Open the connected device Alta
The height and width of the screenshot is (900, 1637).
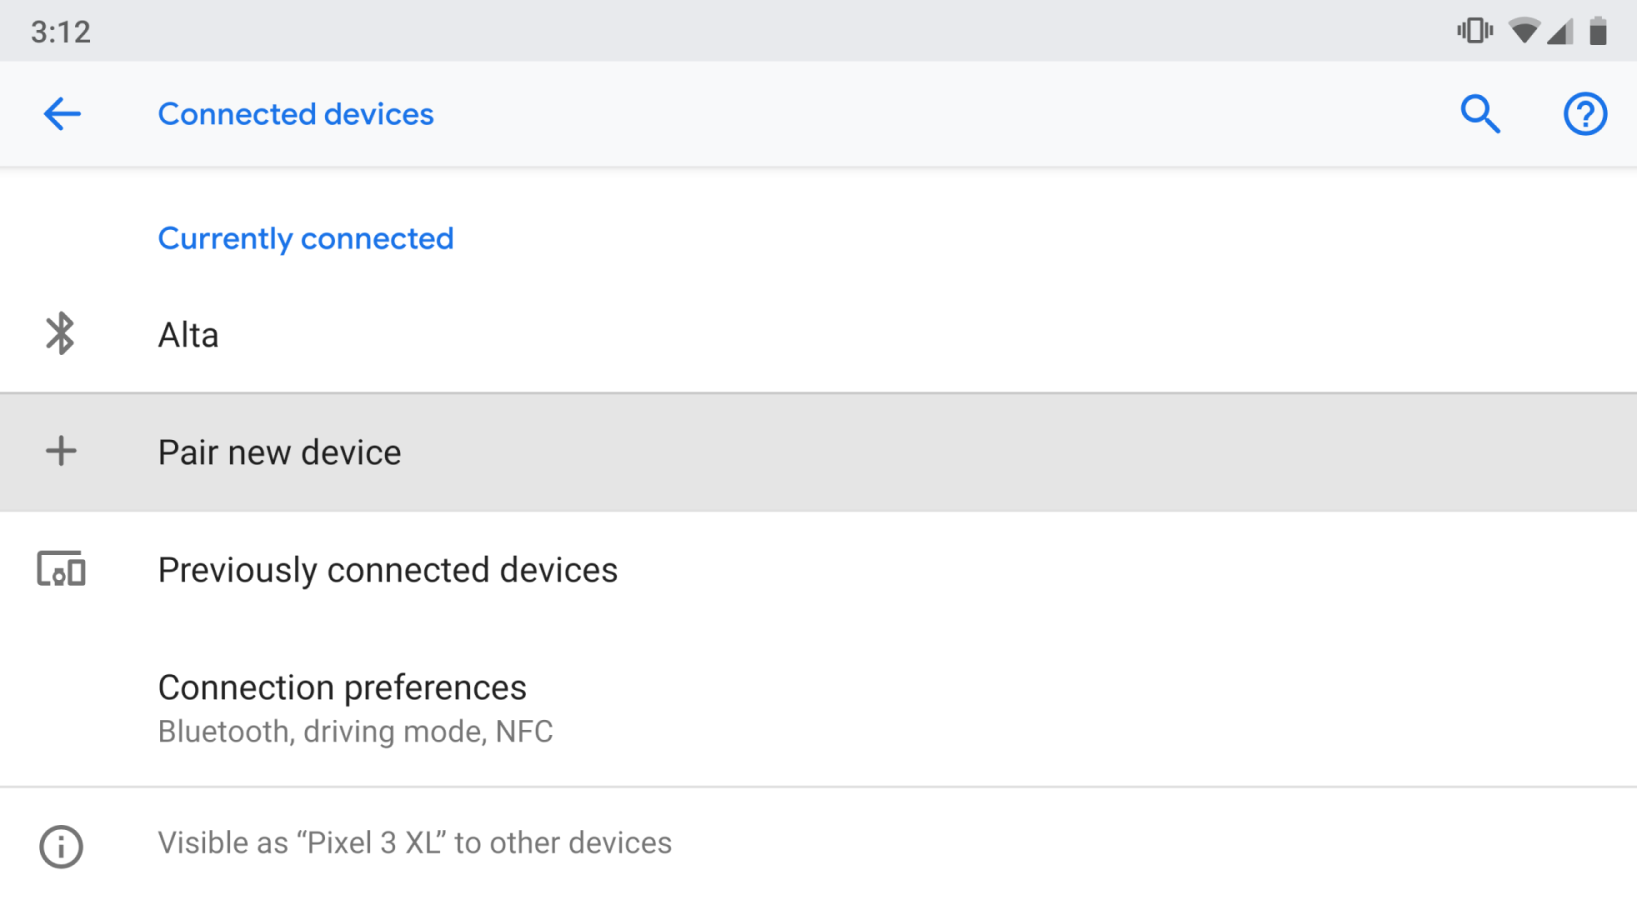coord(188,334)
